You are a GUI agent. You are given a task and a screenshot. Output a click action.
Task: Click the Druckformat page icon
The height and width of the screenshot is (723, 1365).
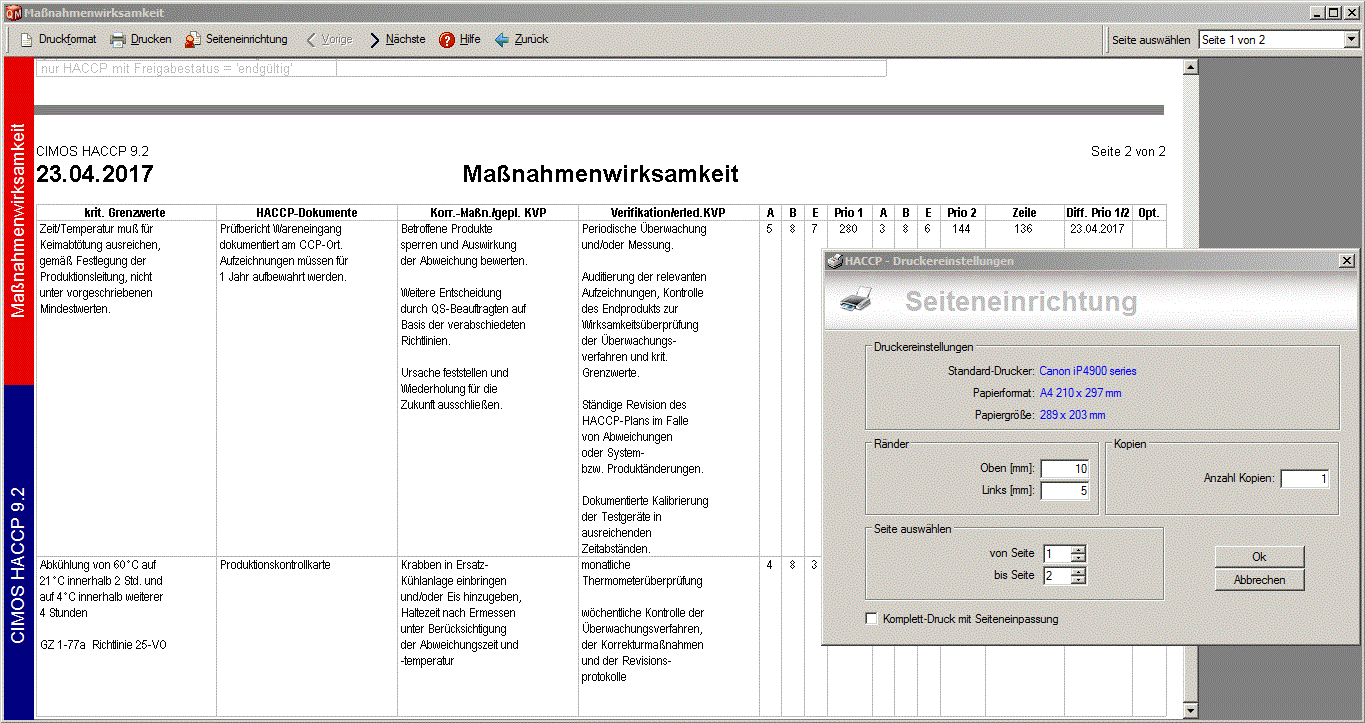[x=27, y=40]
